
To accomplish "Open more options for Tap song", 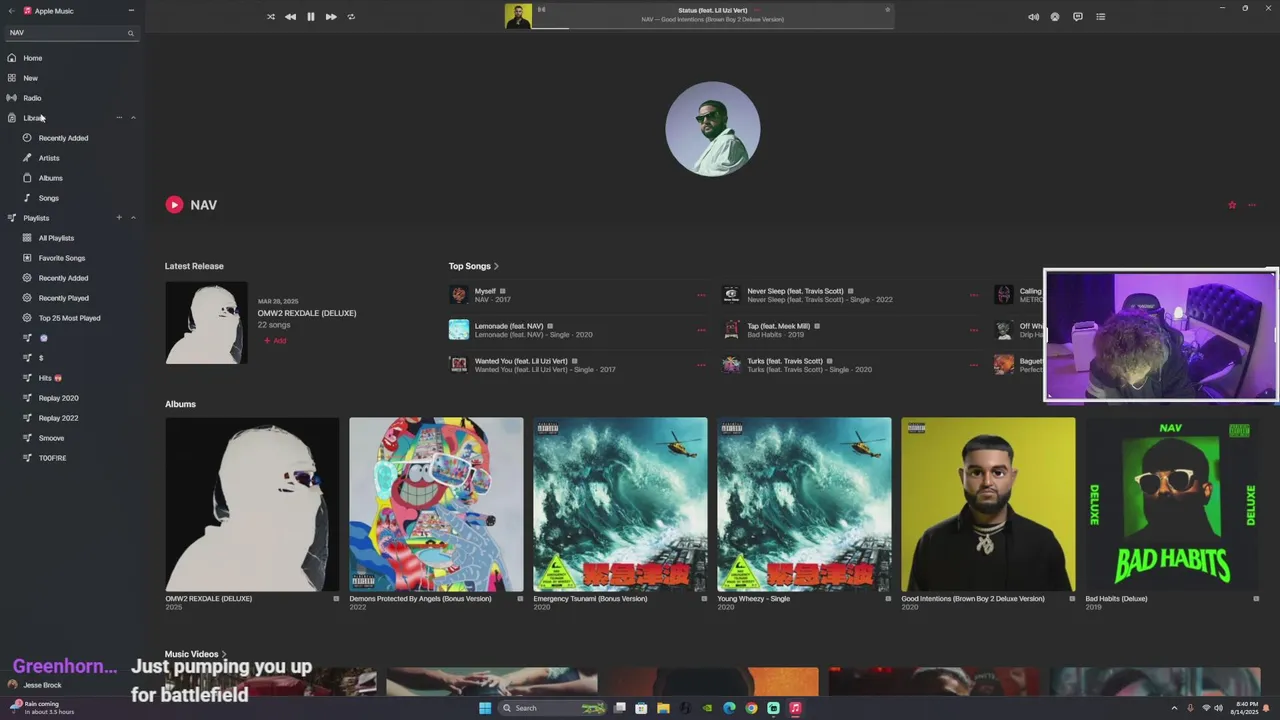I will [x=974, y=330].
